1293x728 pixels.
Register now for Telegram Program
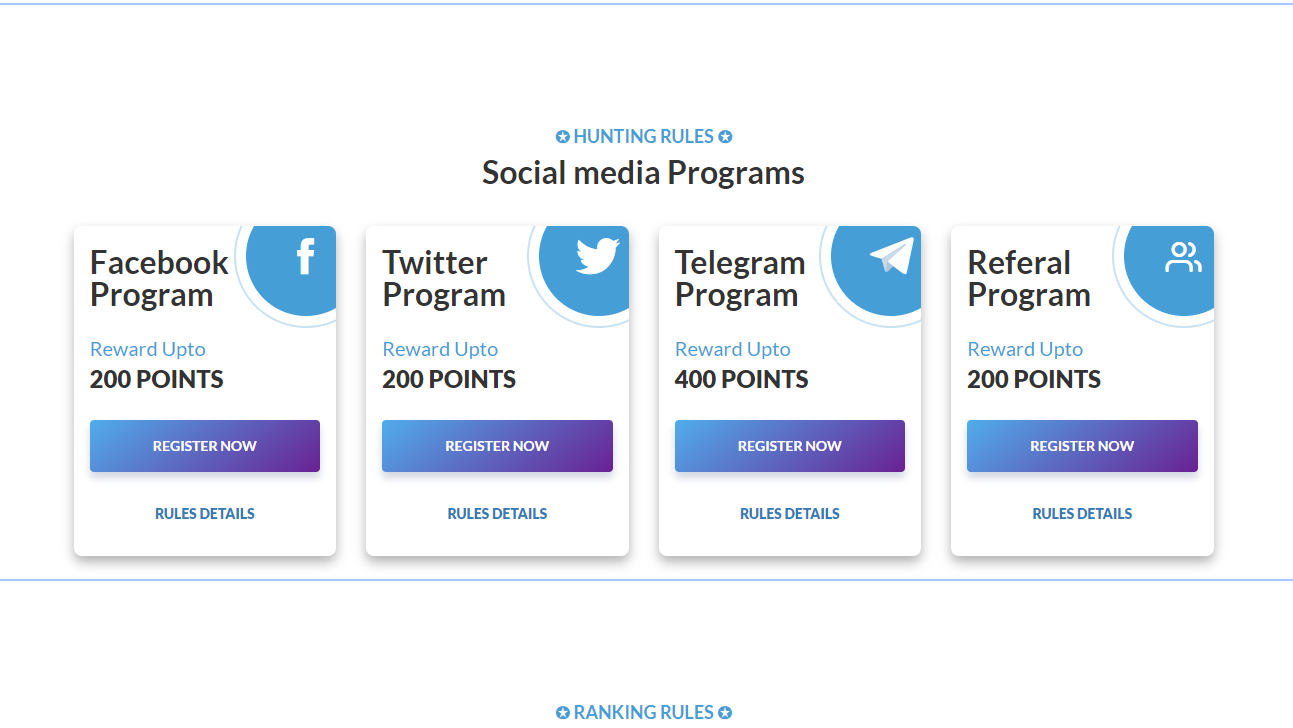click(x=790, y=446)
